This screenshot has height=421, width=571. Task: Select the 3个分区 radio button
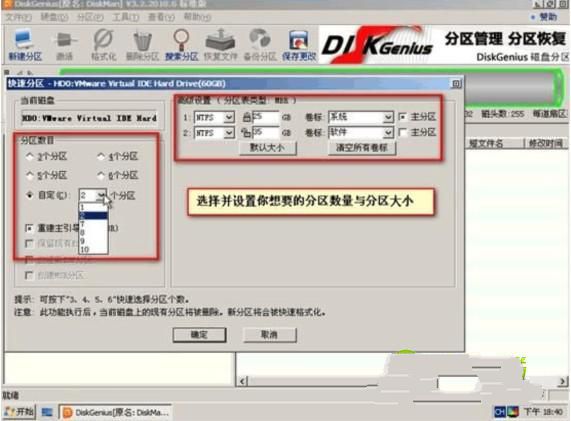[30, 156]
